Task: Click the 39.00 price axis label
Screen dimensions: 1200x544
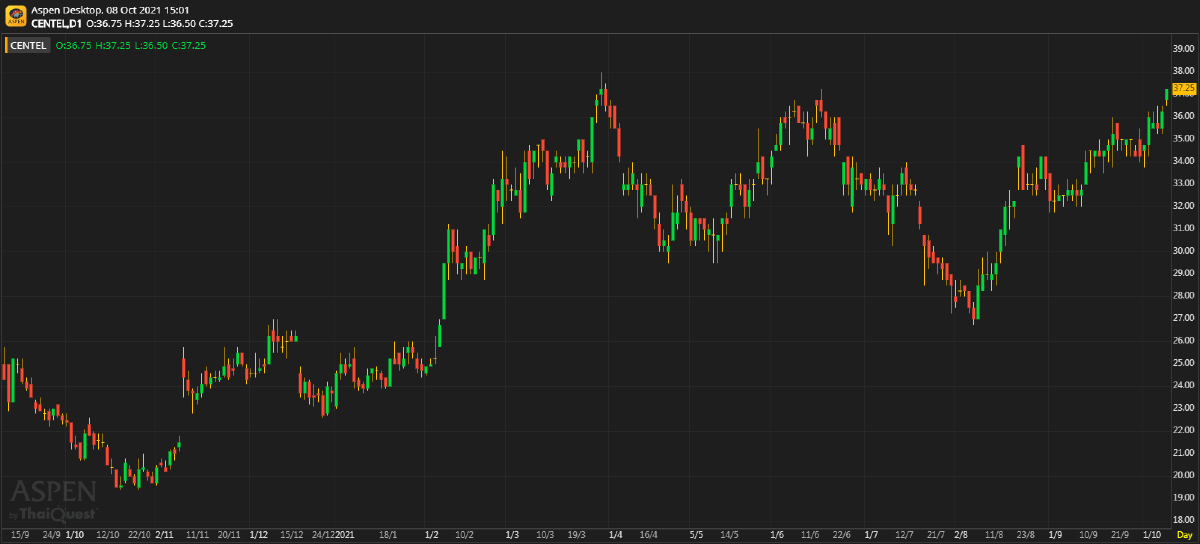Action: (1184, 48)
